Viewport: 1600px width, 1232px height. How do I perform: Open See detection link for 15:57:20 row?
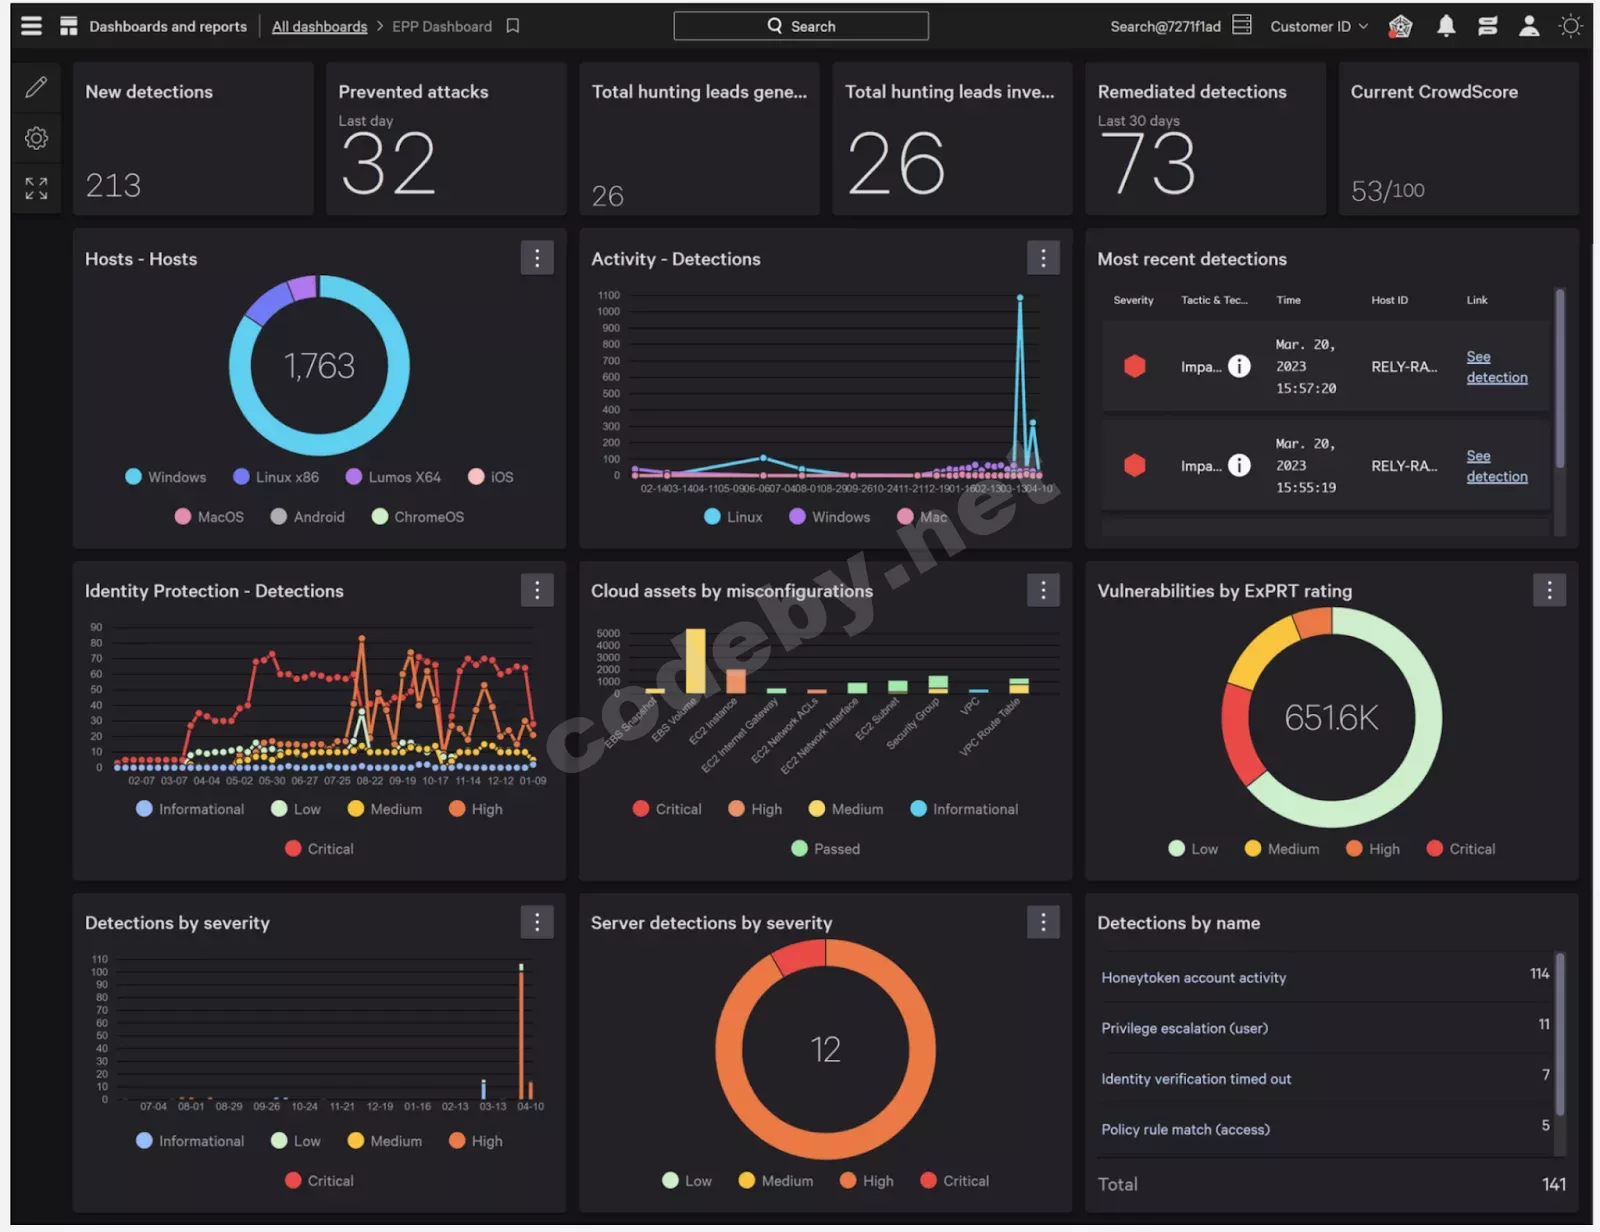coord(1497,367)
